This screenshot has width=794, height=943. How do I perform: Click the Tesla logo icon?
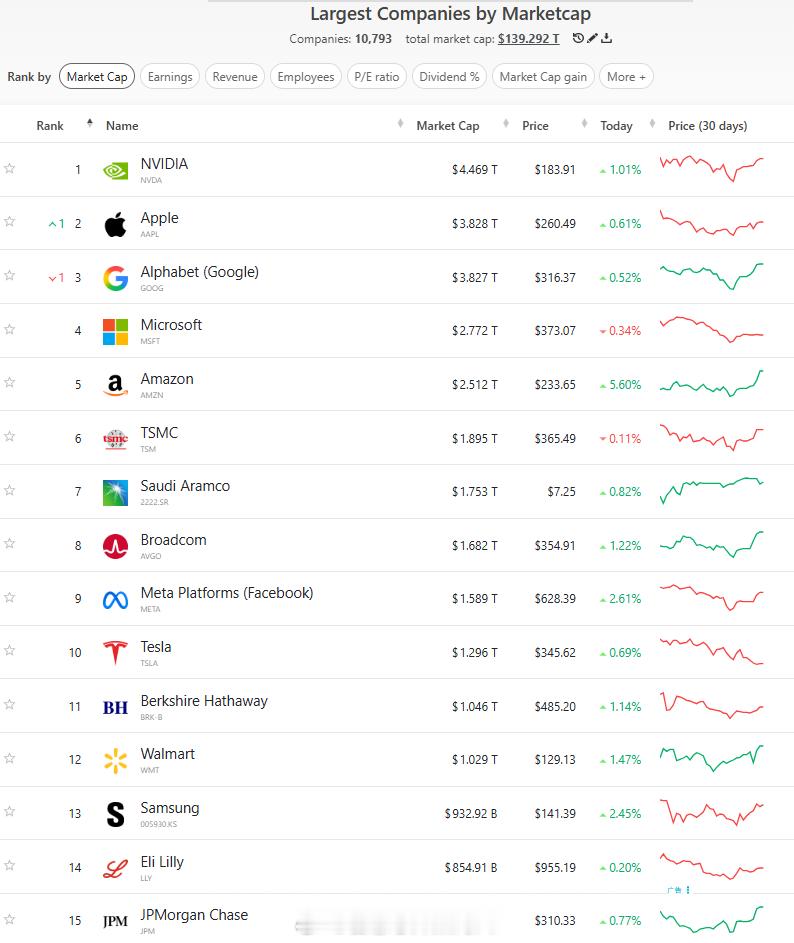(115, 653)
